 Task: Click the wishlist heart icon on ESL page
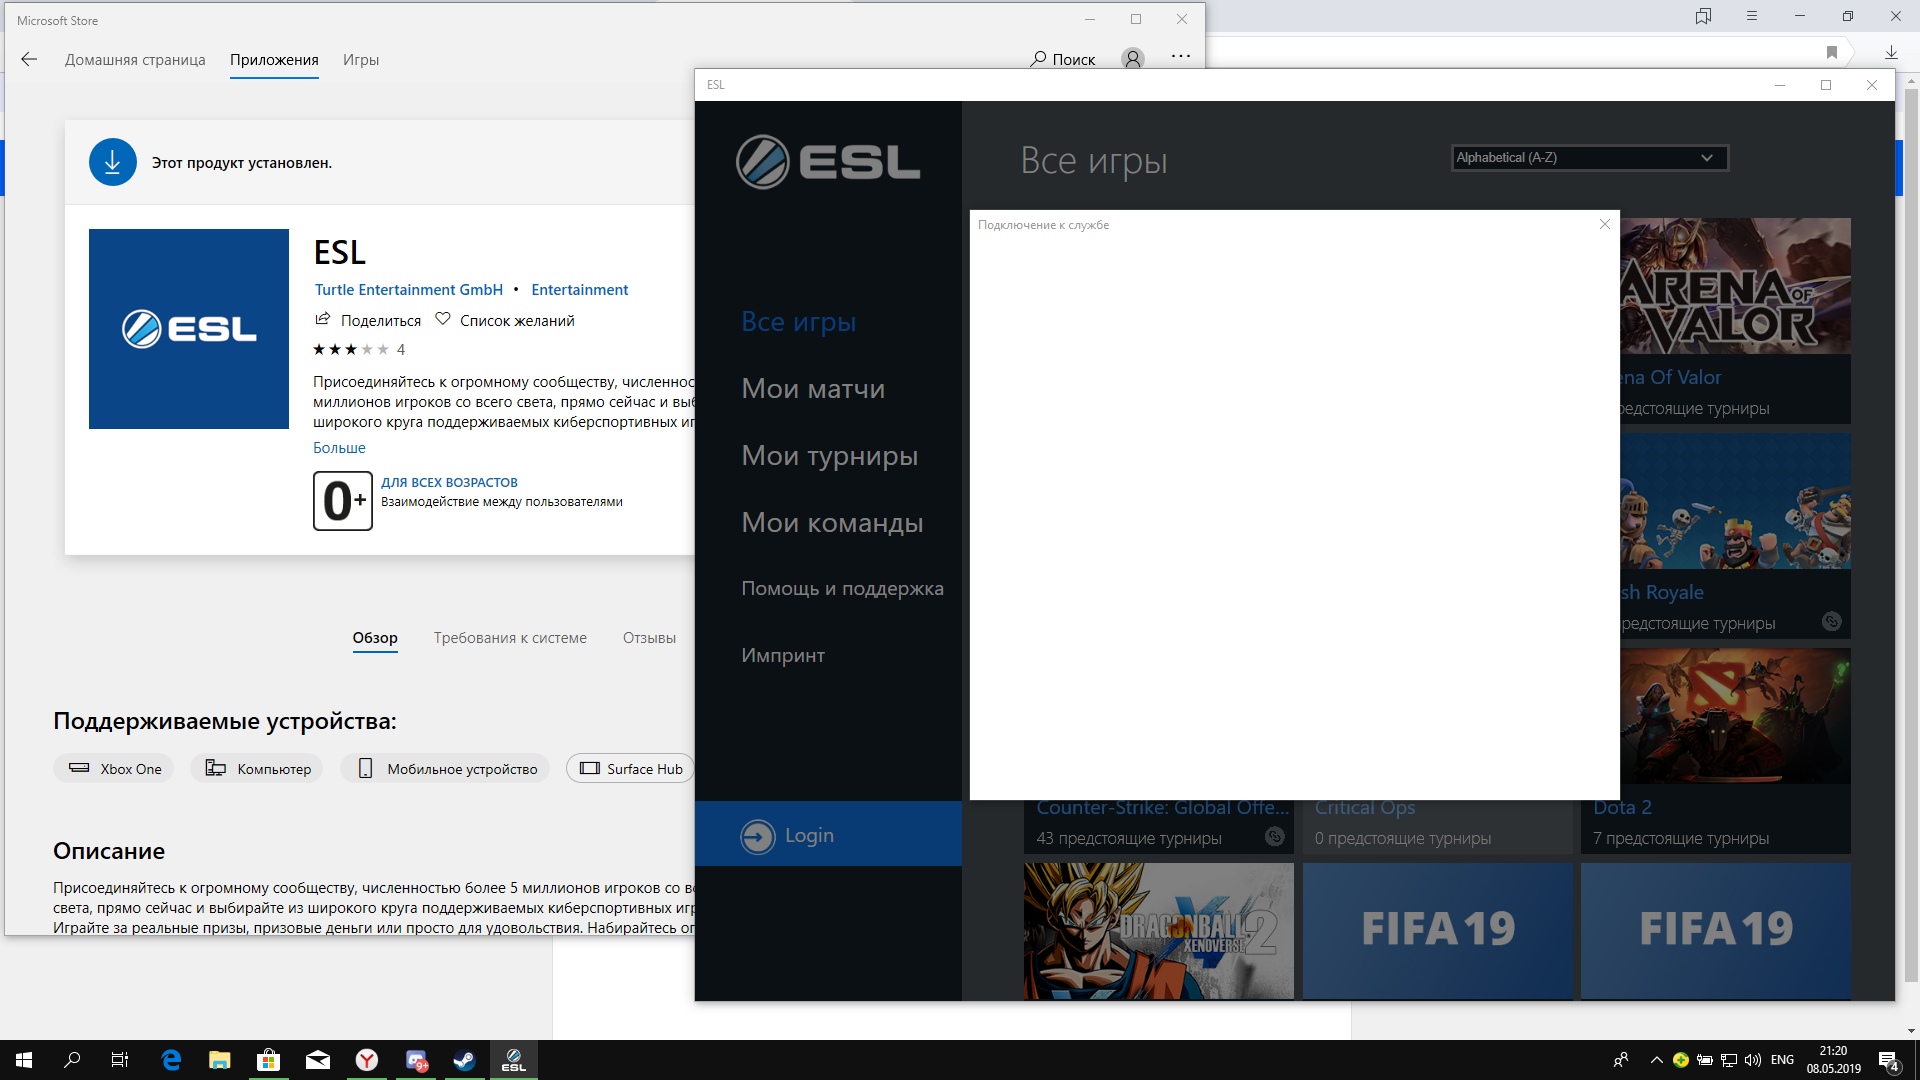pos(440,319)
